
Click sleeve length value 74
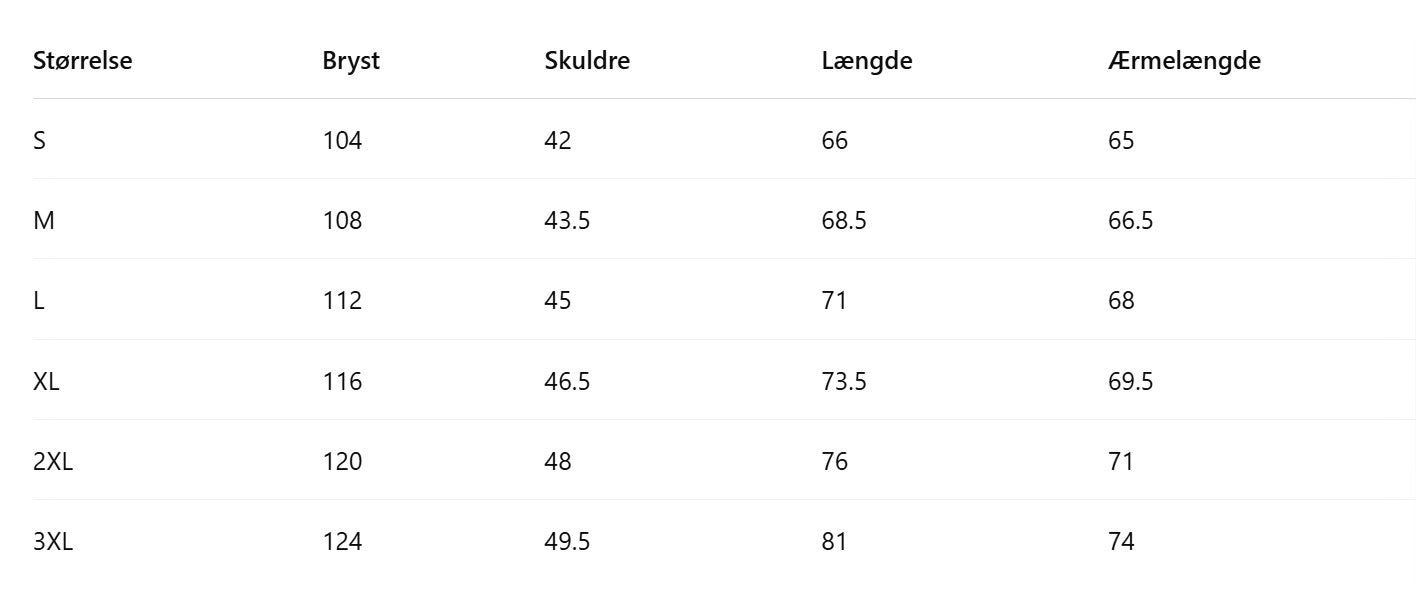[1121, 542]
